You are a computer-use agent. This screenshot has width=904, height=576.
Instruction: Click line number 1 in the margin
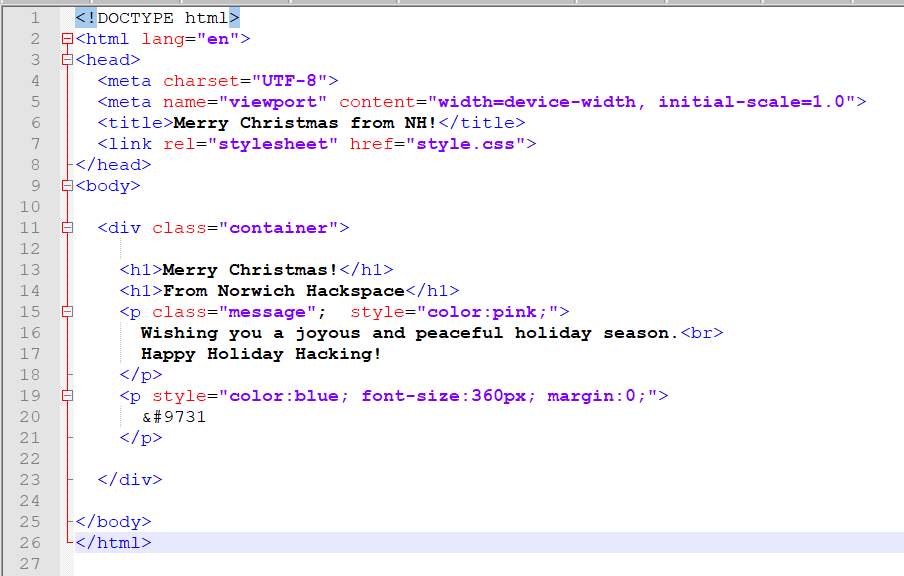coord(35,18)
